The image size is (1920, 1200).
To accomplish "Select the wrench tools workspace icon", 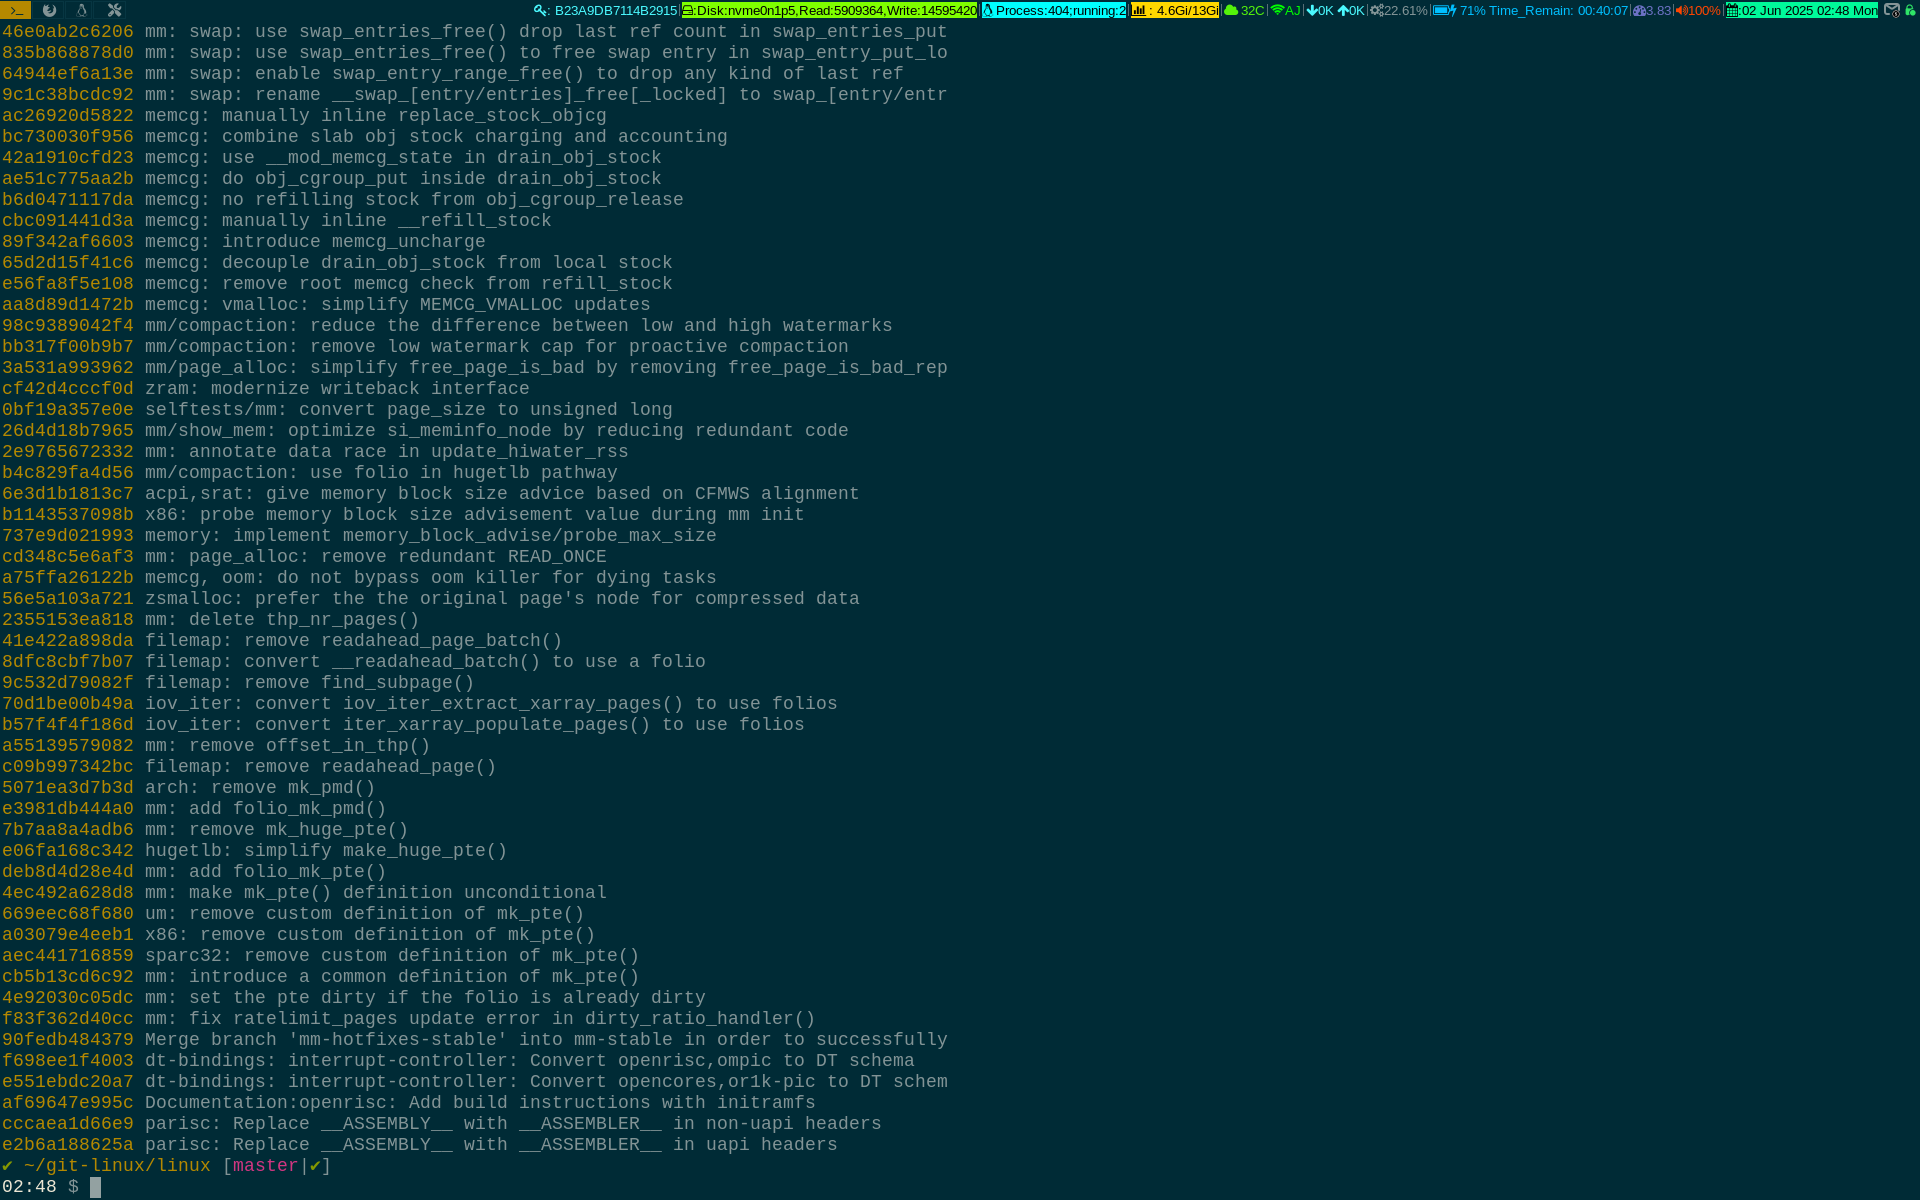I will 114,10.
